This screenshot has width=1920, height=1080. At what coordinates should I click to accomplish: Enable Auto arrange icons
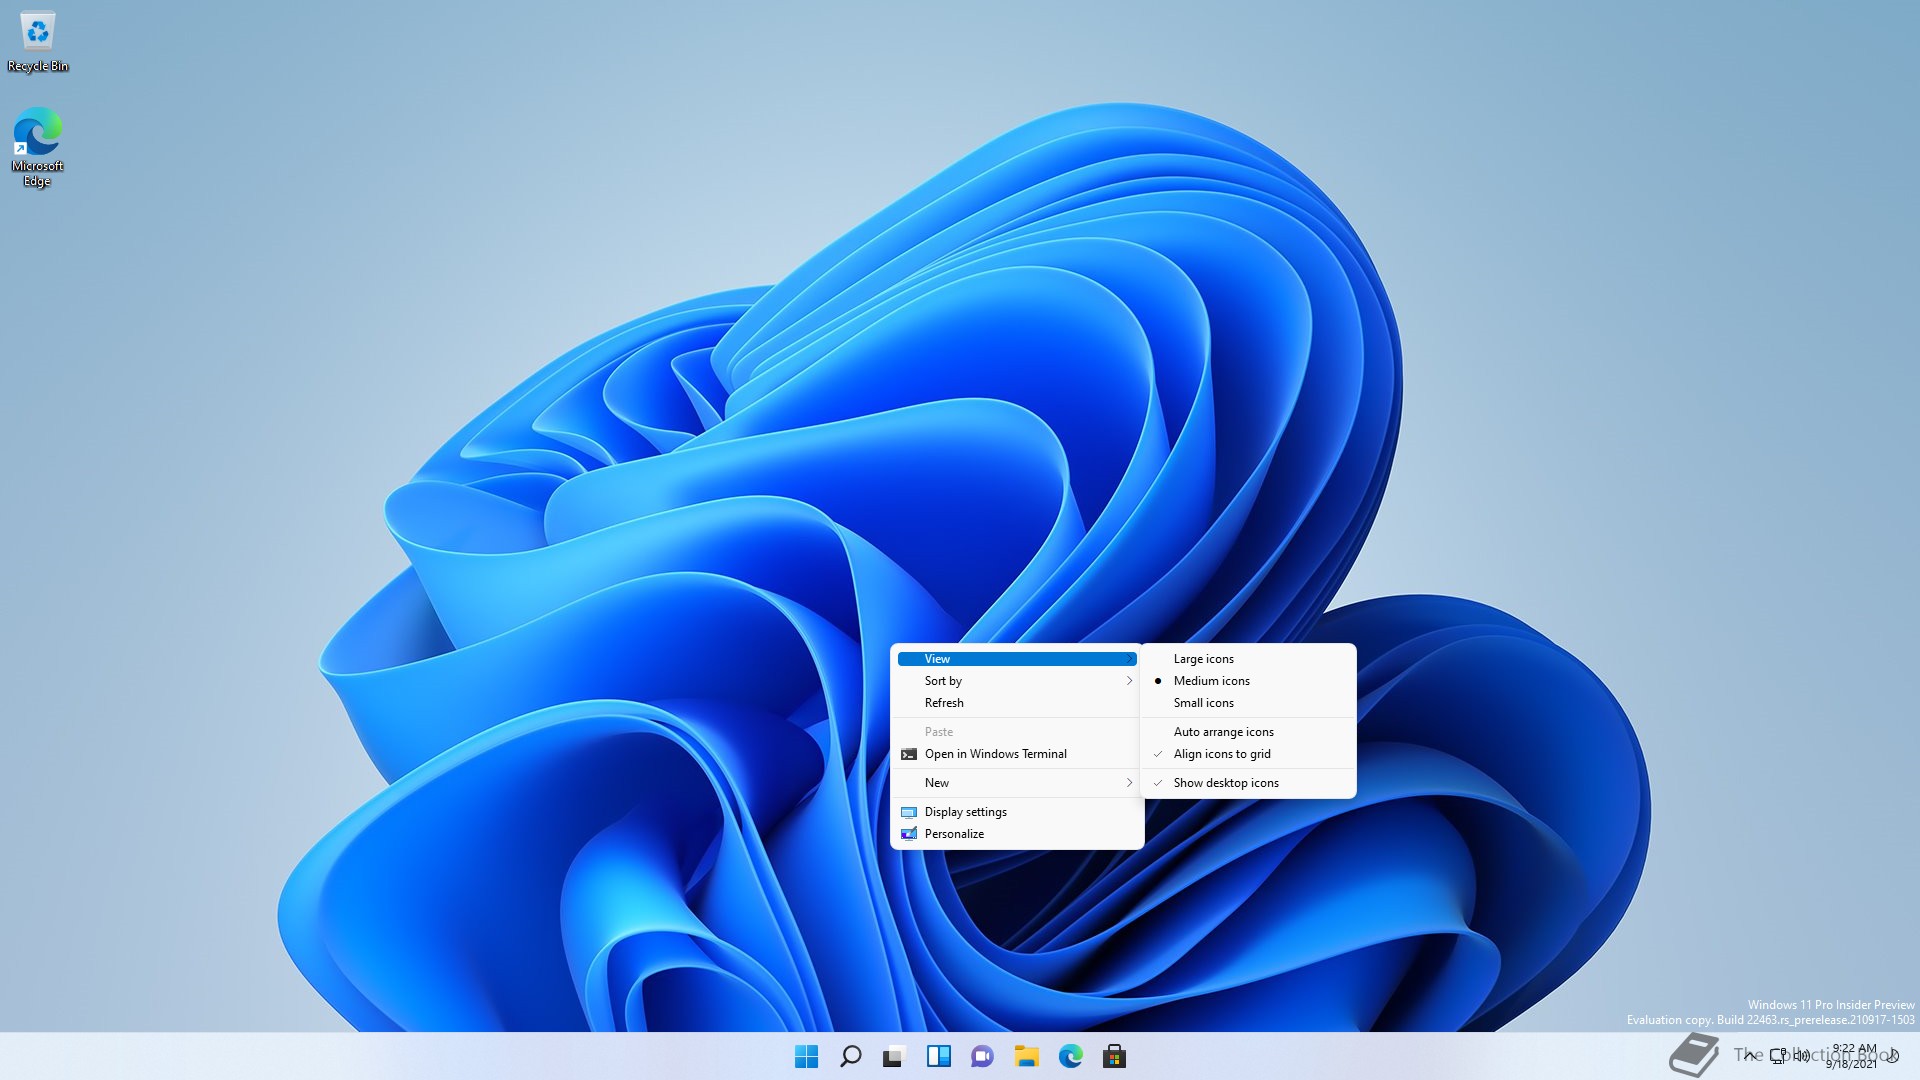tap(1248, 732)
